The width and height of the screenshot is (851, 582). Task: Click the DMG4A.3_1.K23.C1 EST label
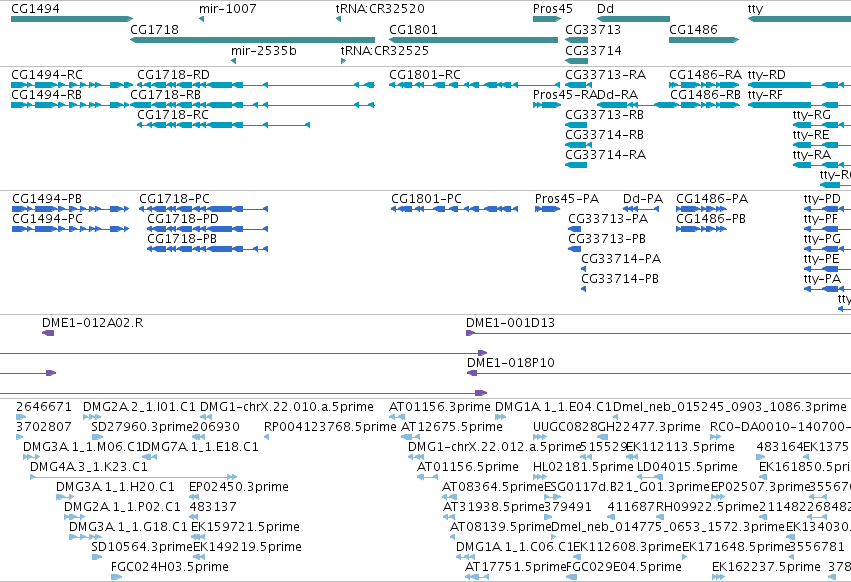point(88,466)
